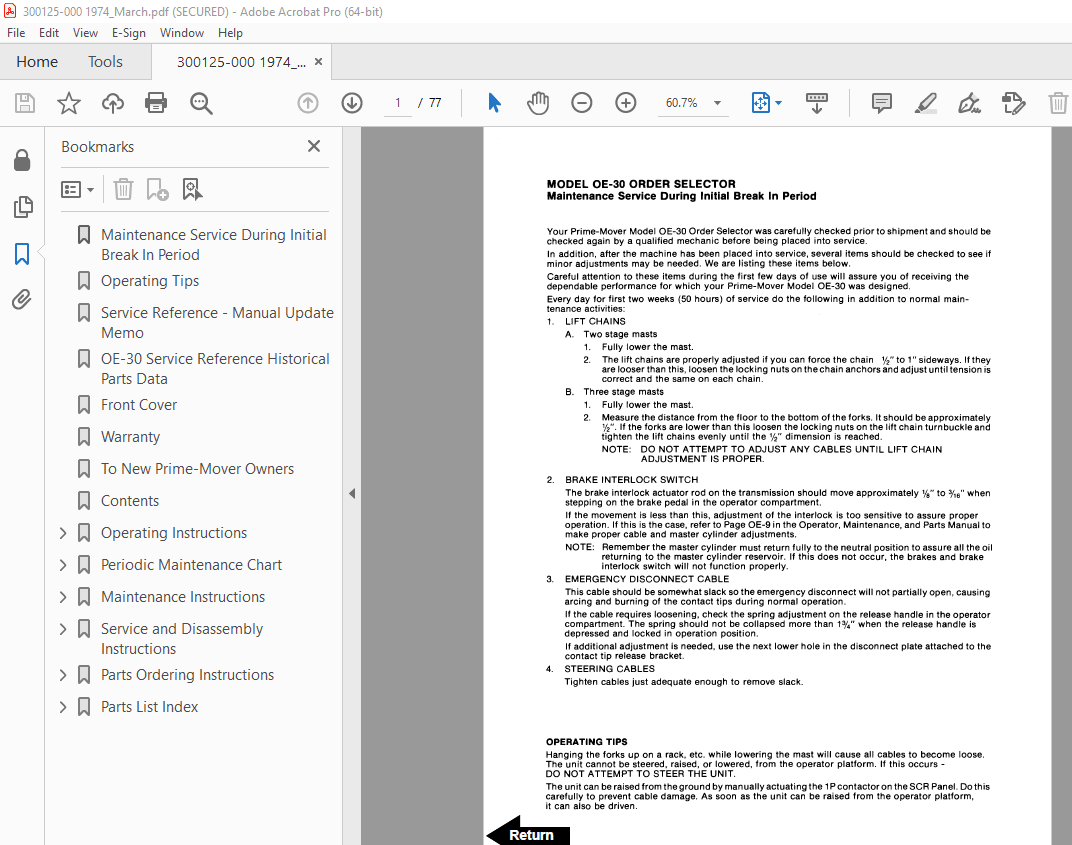Screen dimensions: 1072x845
Task: Switch to the Tools tab
Action: (x=105, y=61)
